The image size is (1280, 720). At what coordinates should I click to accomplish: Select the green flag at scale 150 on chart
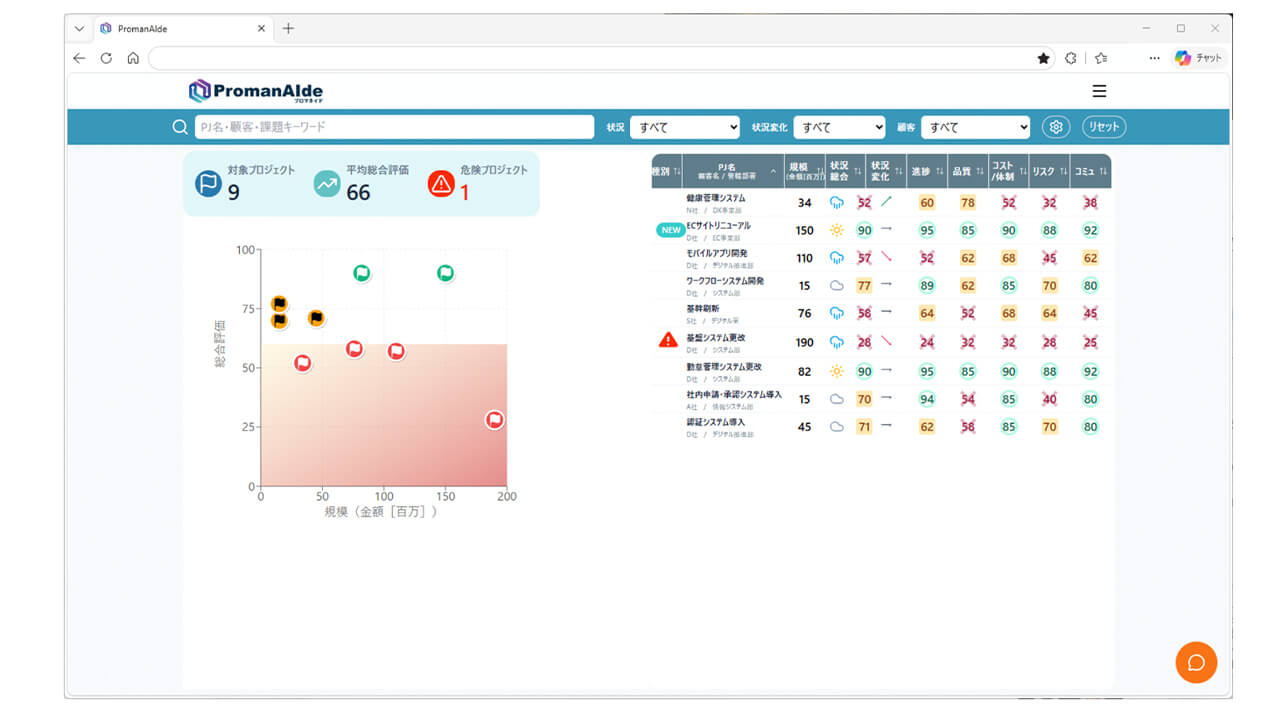click(446, 273)
